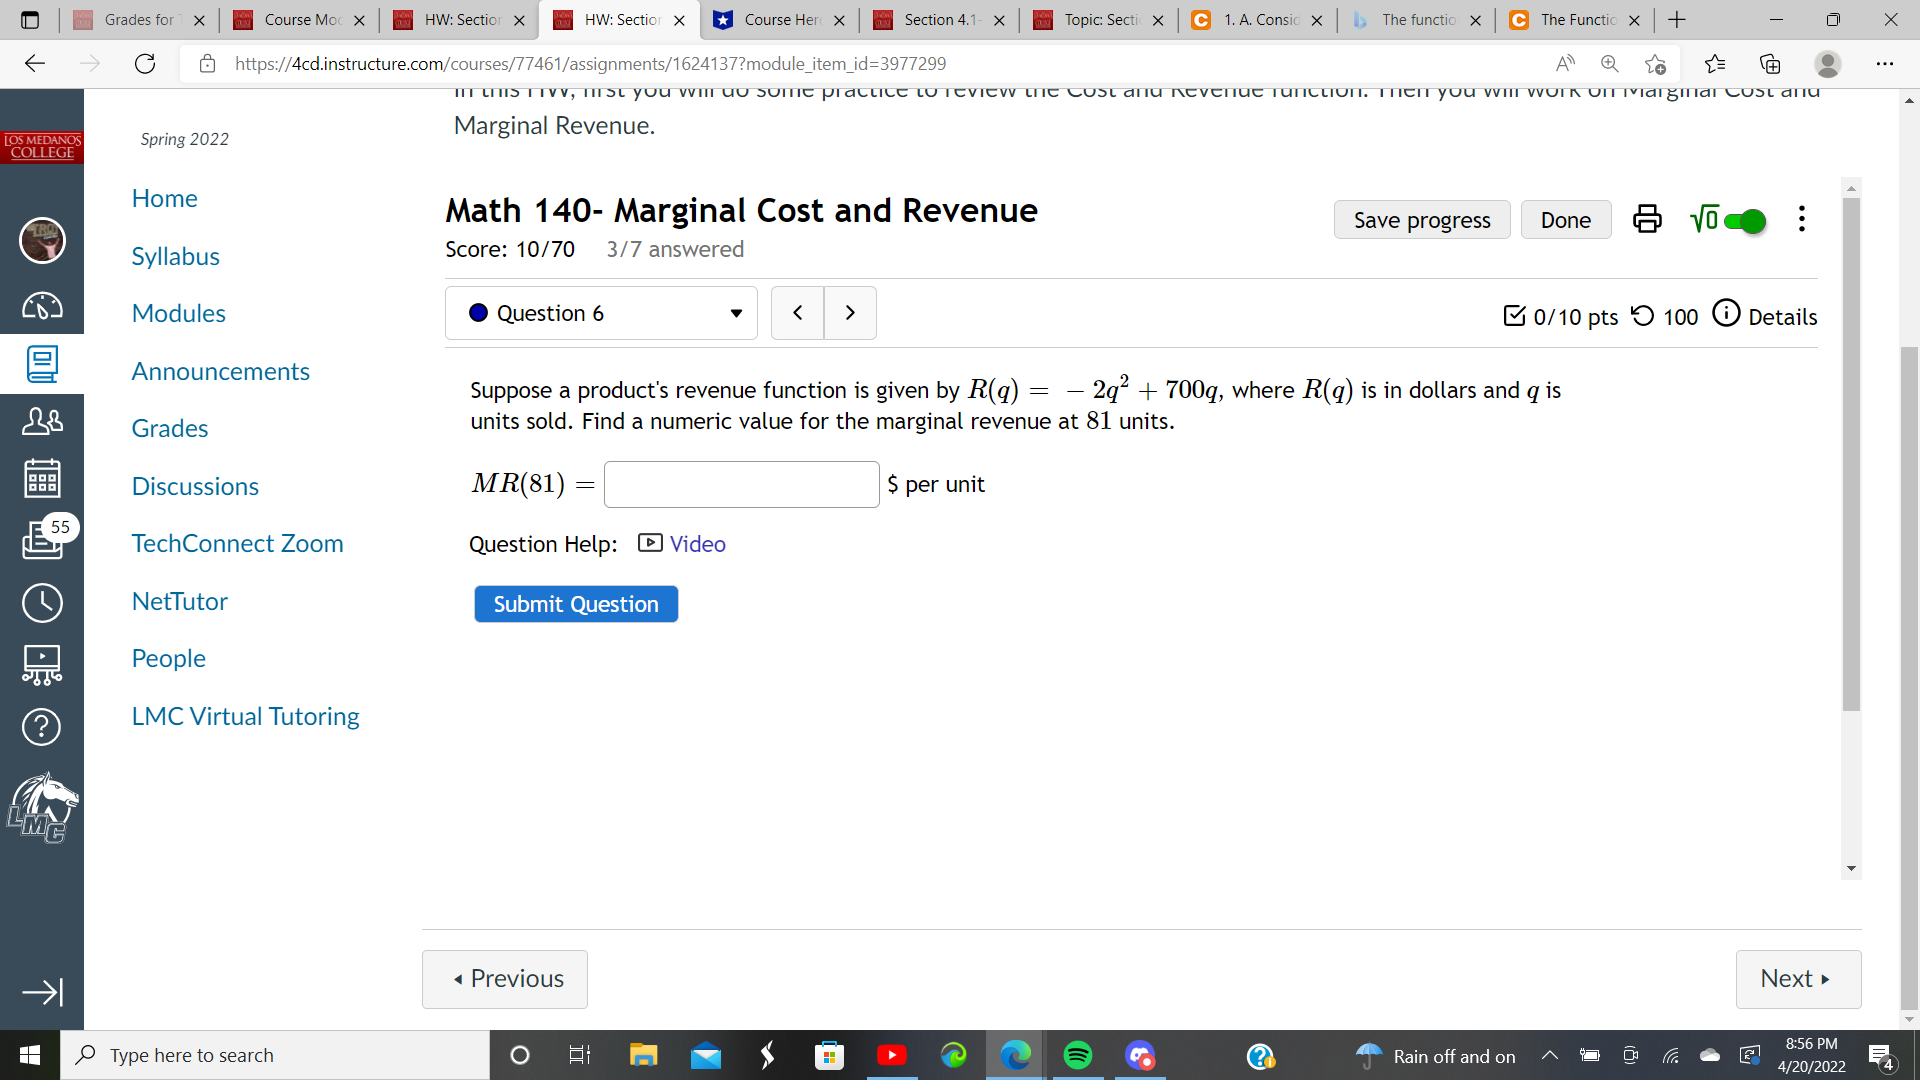Image resolution: width=1920 pixels, height=1080 pixels.
Task: Open the History clock sidebar icon
Action: pos(42,602)
